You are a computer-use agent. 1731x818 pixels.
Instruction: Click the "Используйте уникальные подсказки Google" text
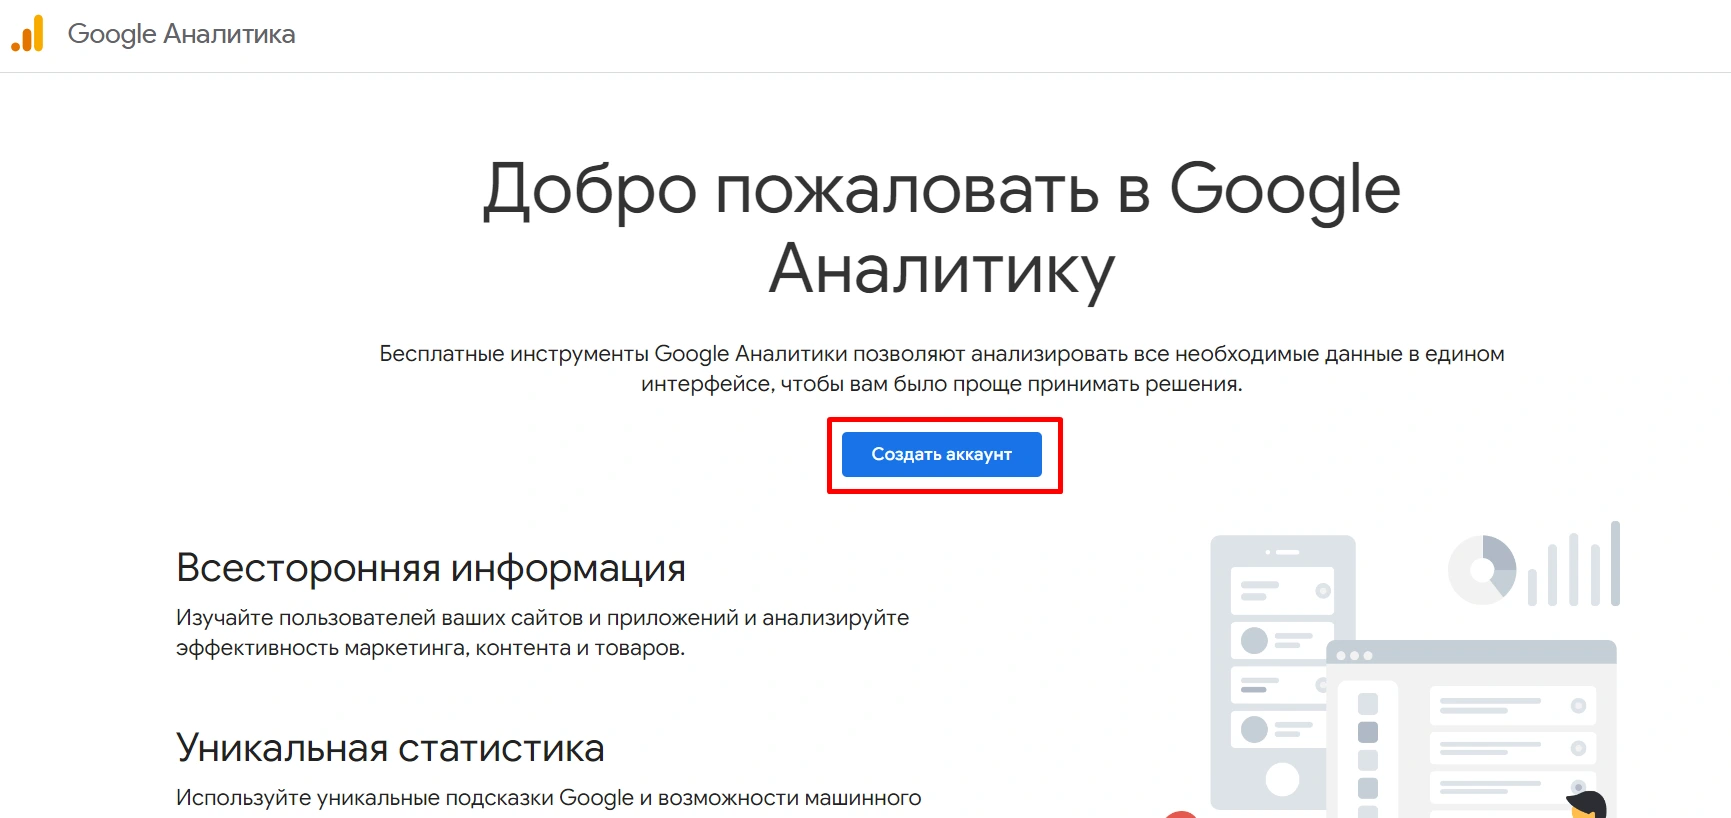tap(548, 797)
